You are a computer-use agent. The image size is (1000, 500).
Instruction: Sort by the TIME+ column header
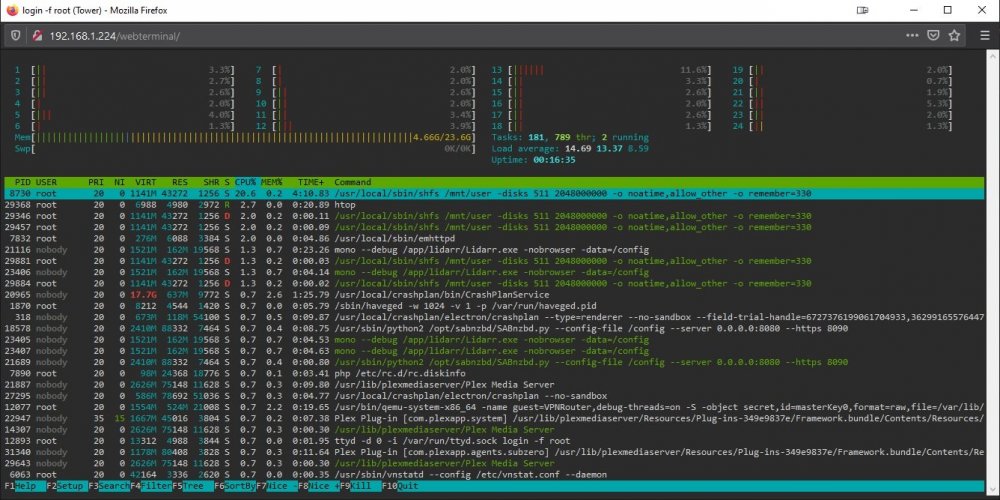point(311,182)
